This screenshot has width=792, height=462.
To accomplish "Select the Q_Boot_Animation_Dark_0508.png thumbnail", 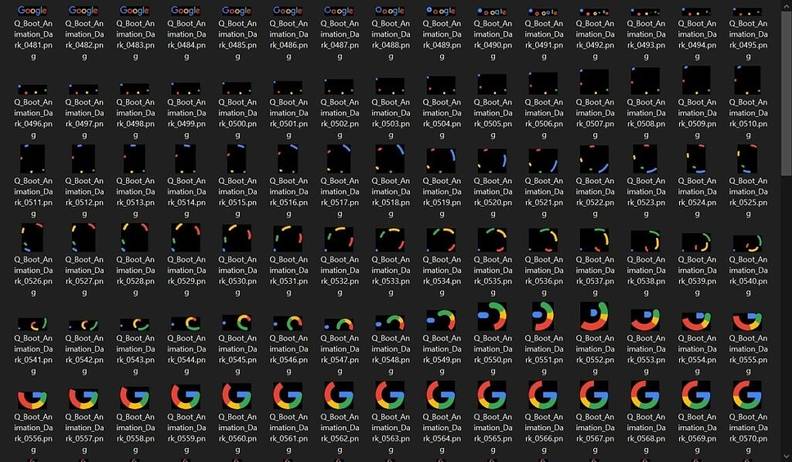I will [645, 82].
